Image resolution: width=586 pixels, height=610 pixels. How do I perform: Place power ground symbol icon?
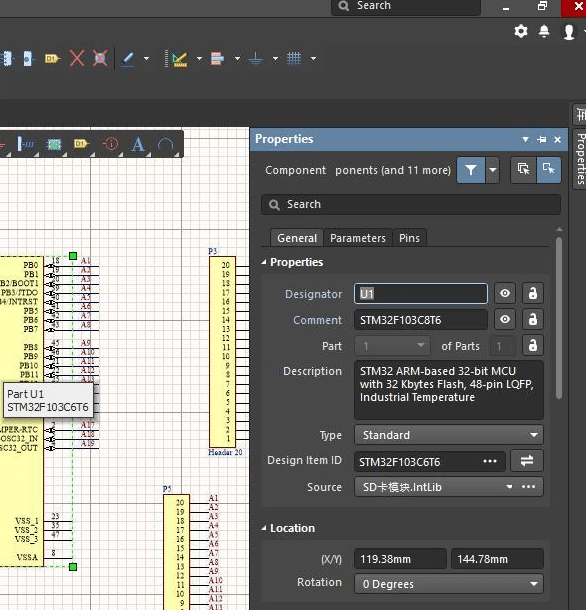255,59
